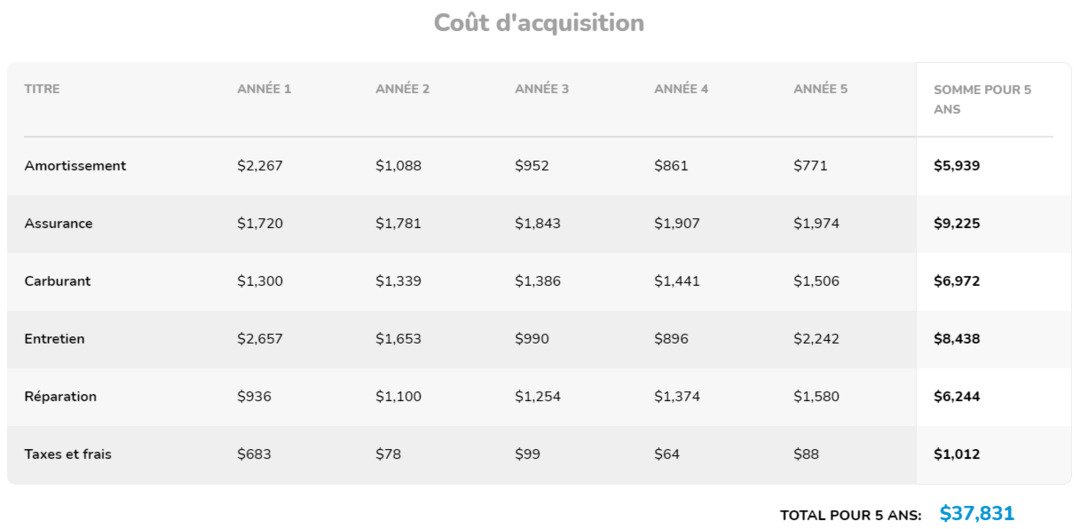Click the TOTAL POUR 5 ANS label
Image resolution: width=1080 pixels, height=529 pixels.
(x=850, y=516)
